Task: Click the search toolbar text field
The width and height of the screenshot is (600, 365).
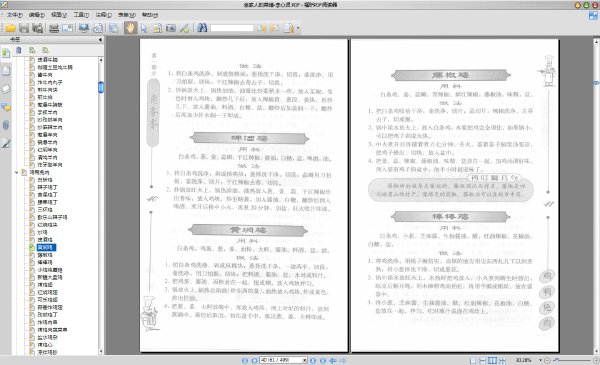Action: pos(232,28)
